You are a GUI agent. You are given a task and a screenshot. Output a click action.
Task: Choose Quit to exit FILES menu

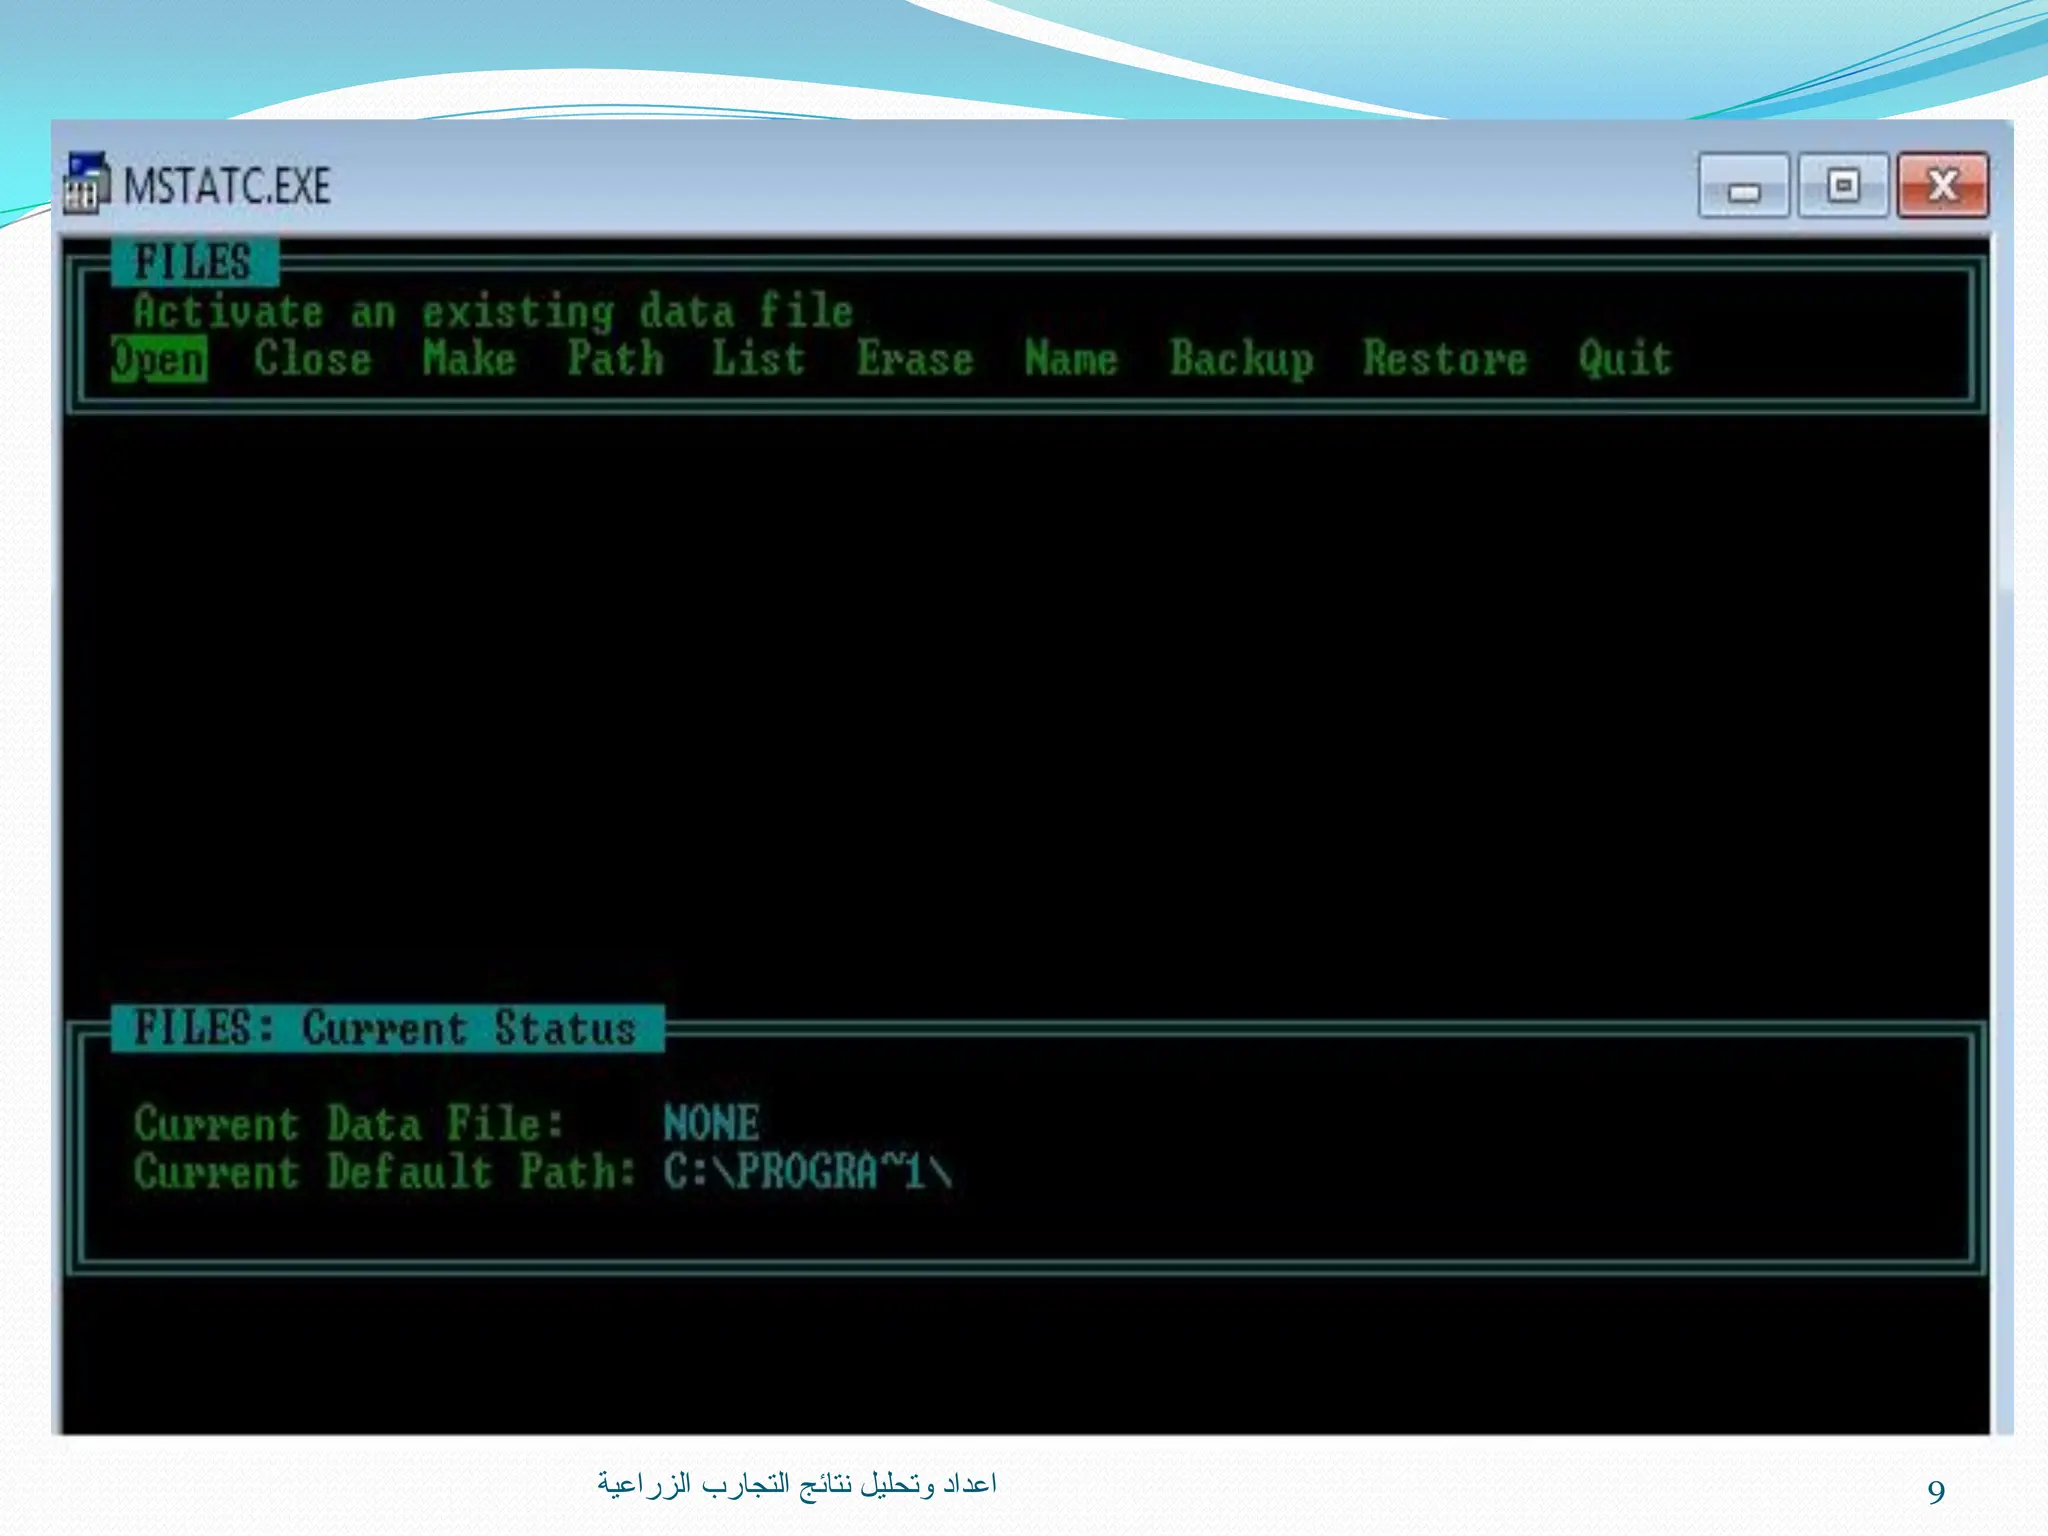pyautogui.click(x=1625, y=360)
